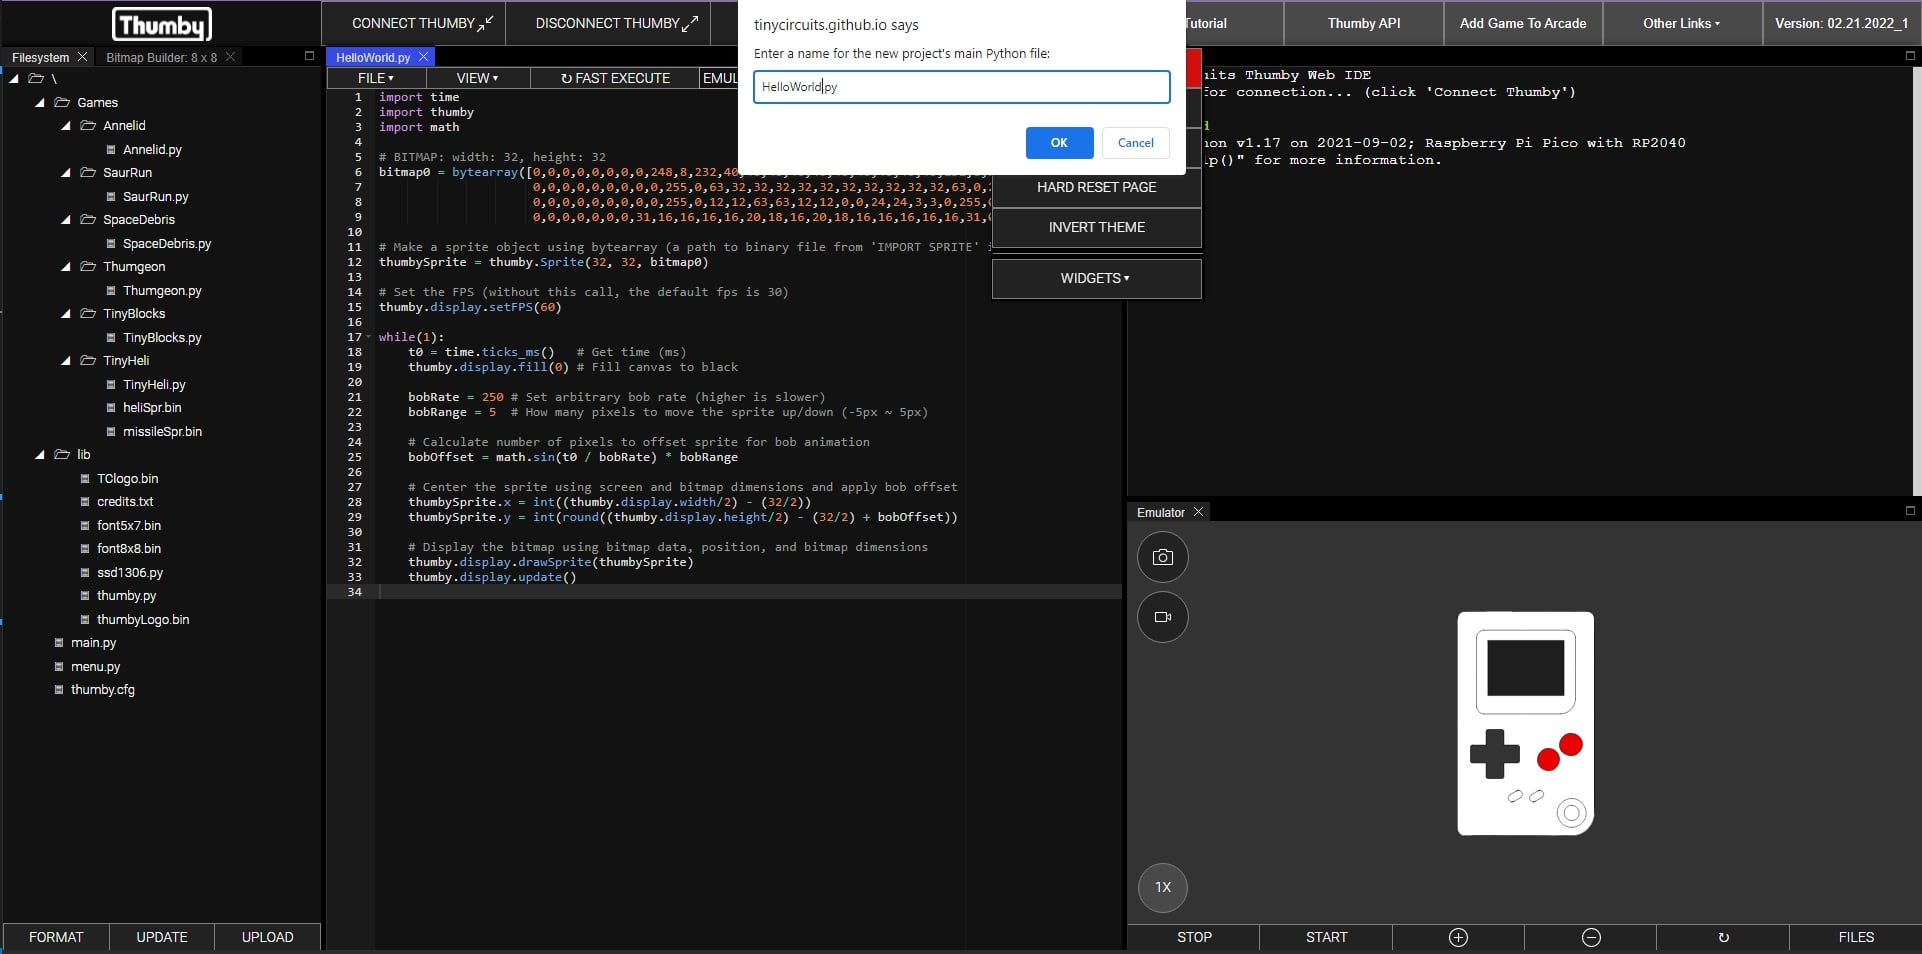Click the Thumby logo in the header
Image resolution: width=1922 pixels, height=954 pixels.
161,24
